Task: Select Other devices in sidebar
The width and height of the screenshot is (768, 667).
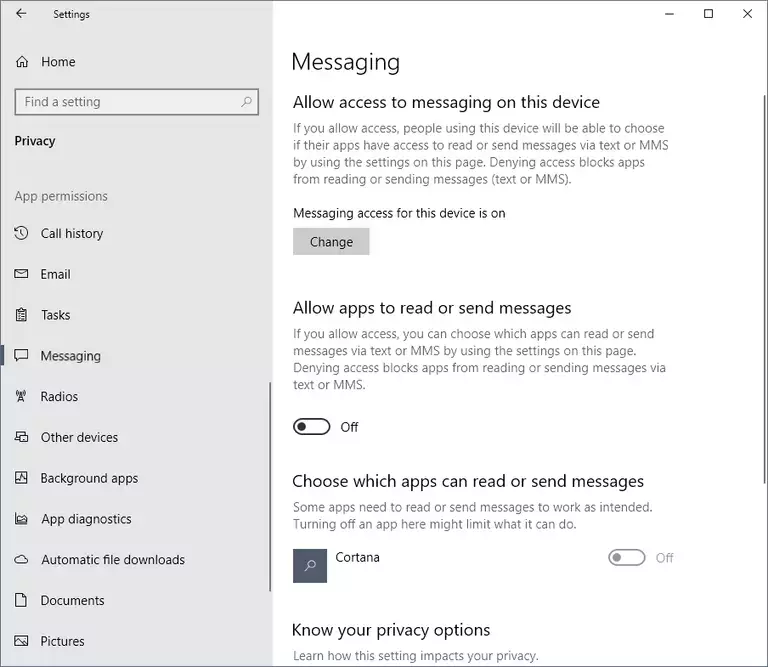Action: click(79, 438)
